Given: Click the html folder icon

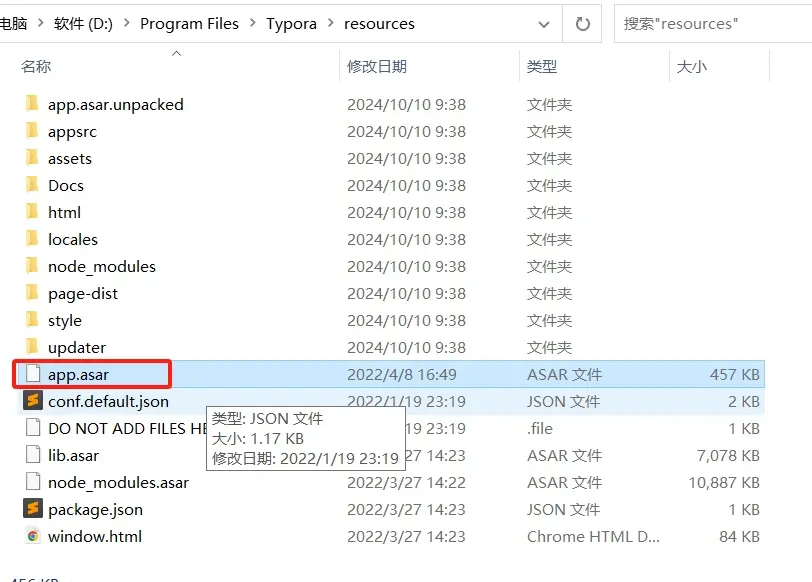Looking at the screenshot, I should pos(32,211).
